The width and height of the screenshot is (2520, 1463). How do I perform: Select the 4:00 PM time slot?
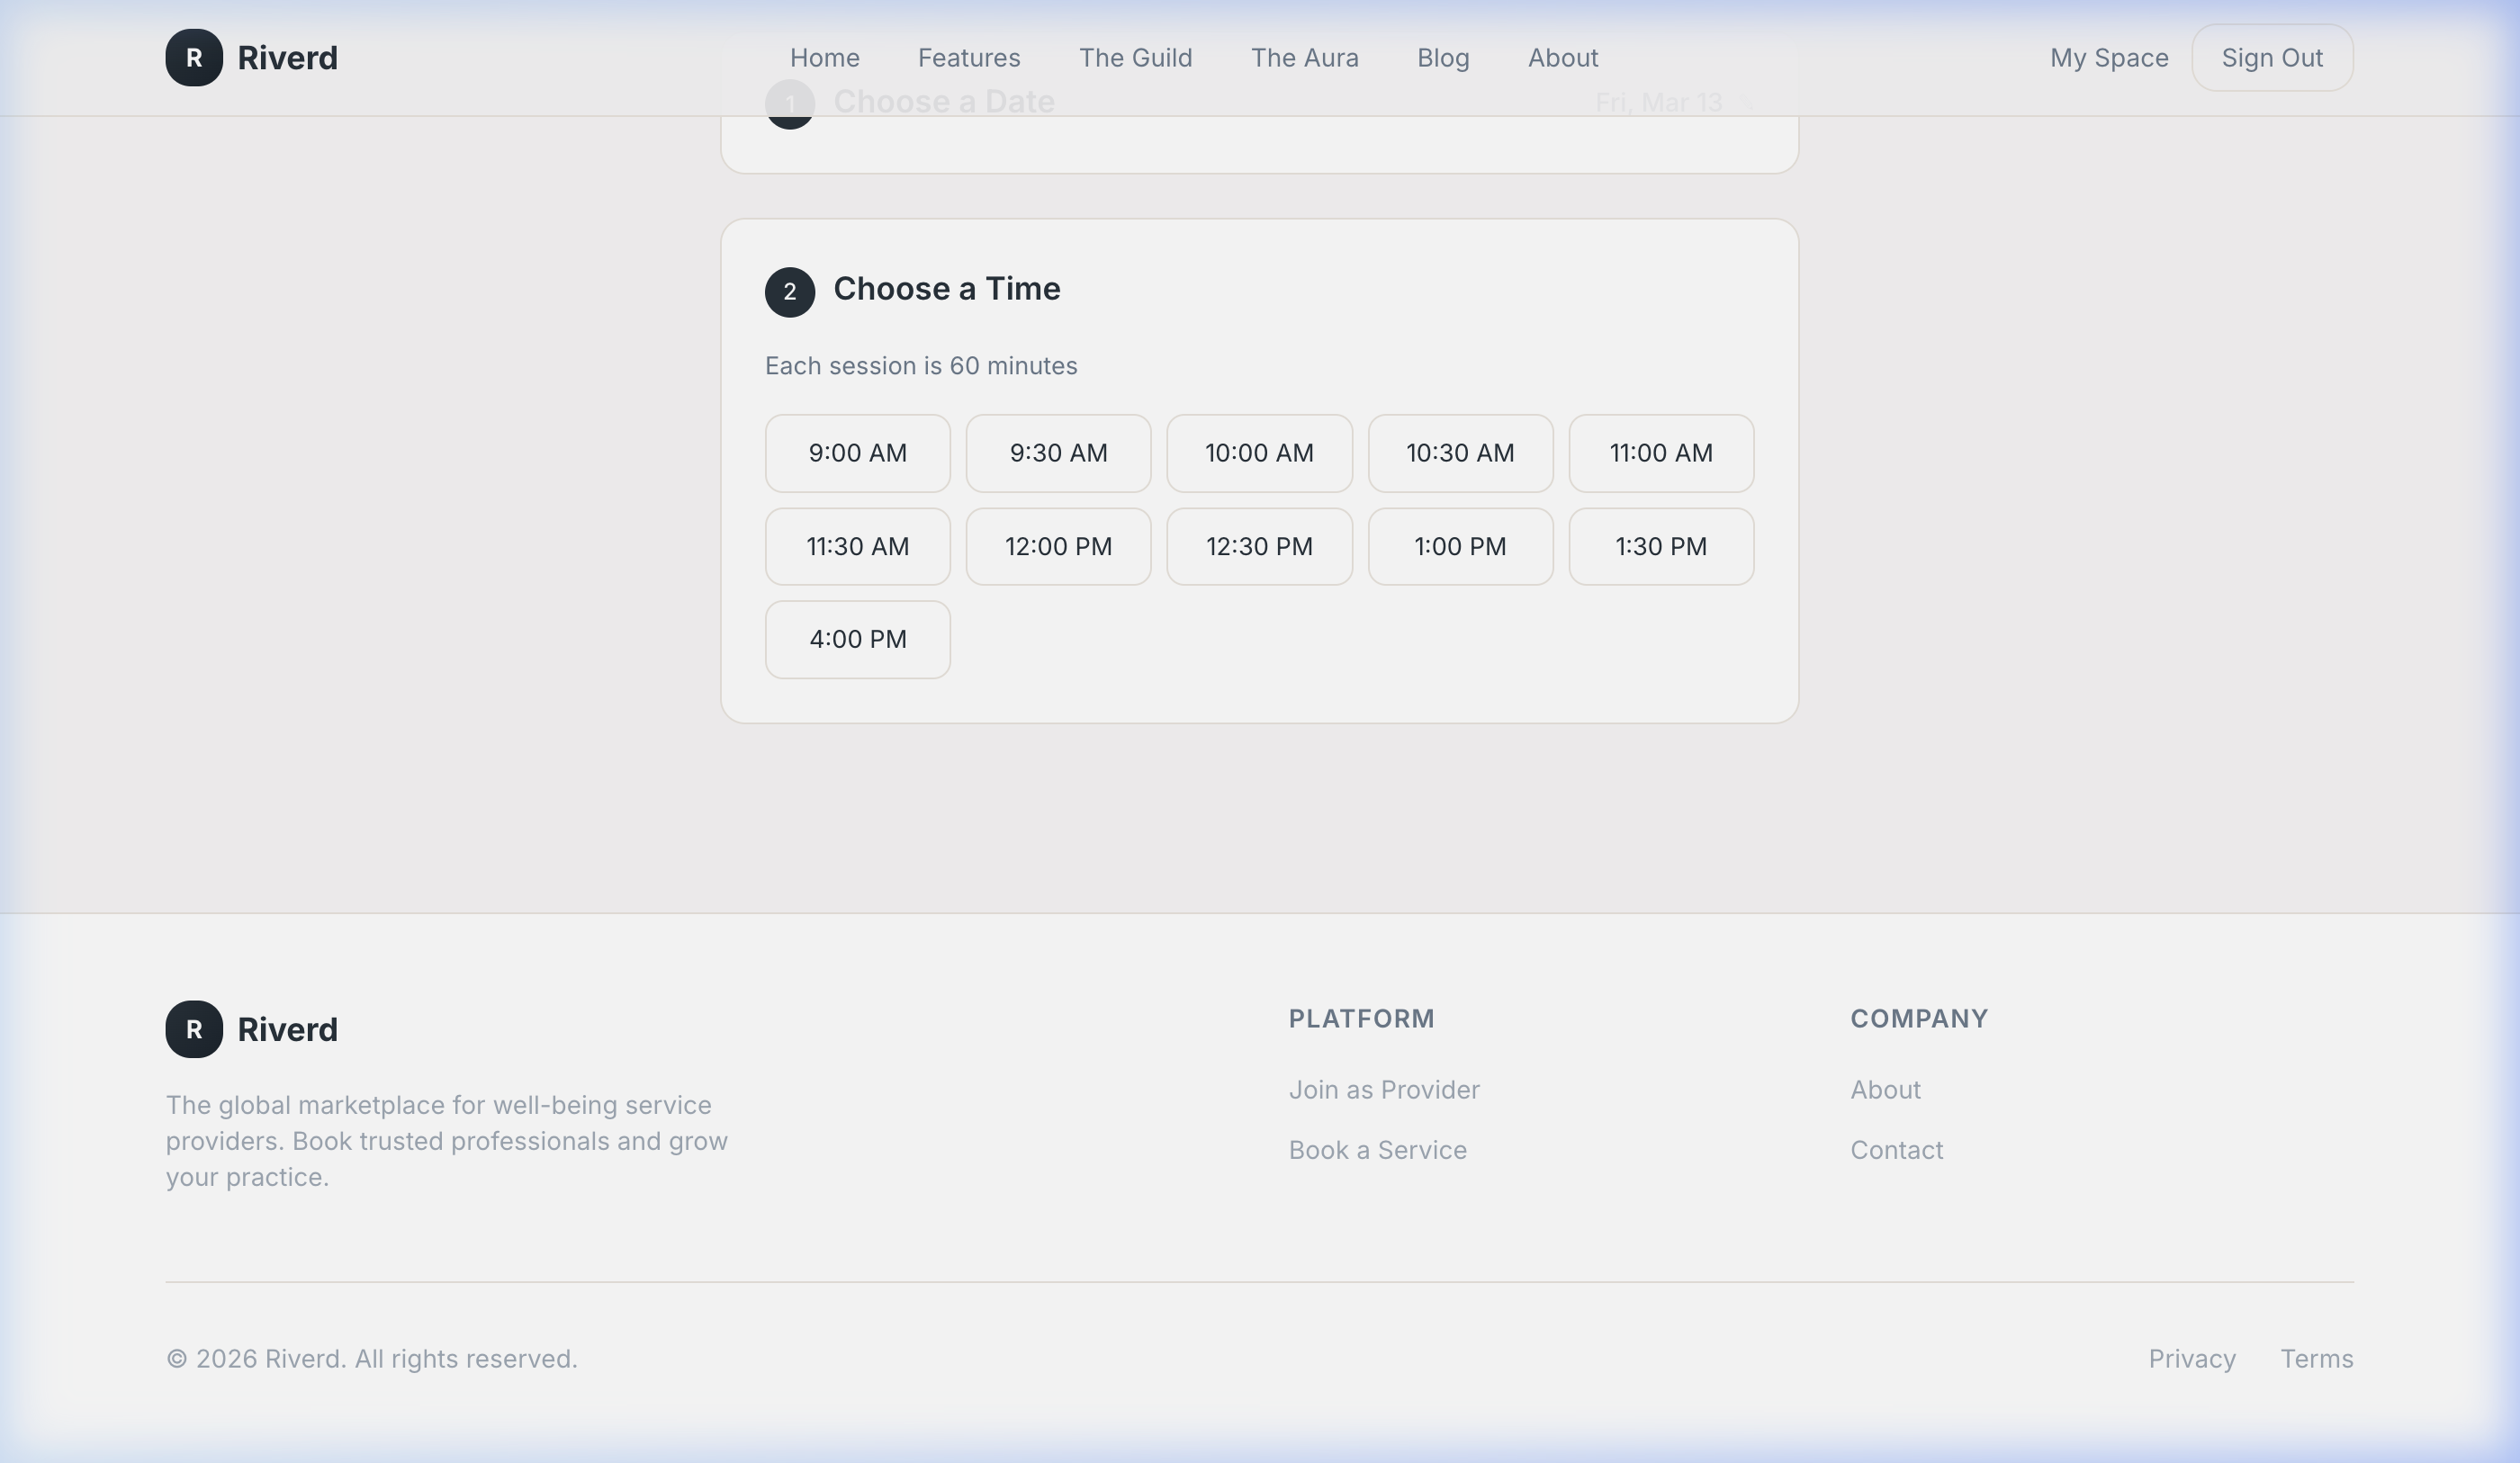point(856,639)
